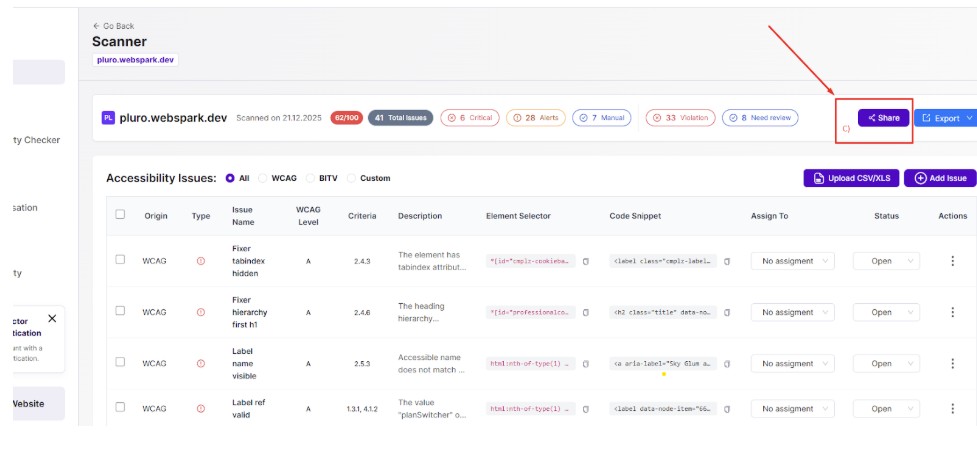This screenshot has width=977, height=475.
Task: Open actions menu for Fixer tabindex hidden row
Action: pos(952,261)
